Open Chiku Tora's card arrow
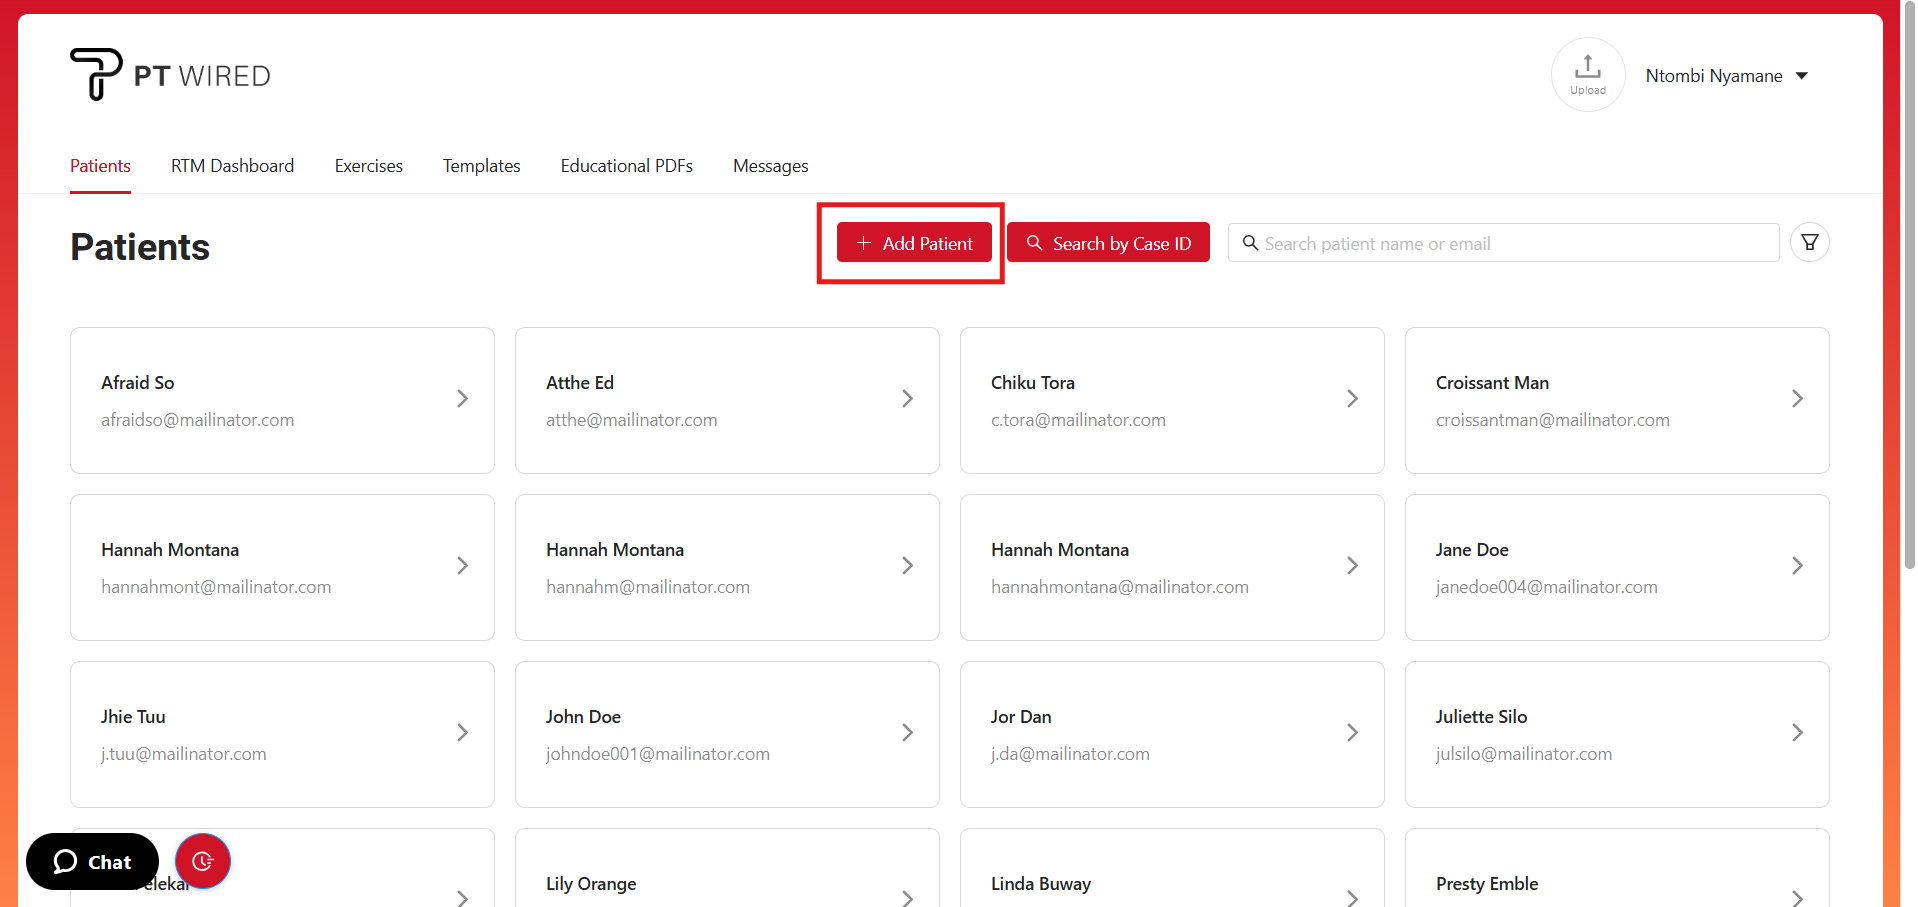Screen dimensions: 1918x907 (x=1352, y=399)
